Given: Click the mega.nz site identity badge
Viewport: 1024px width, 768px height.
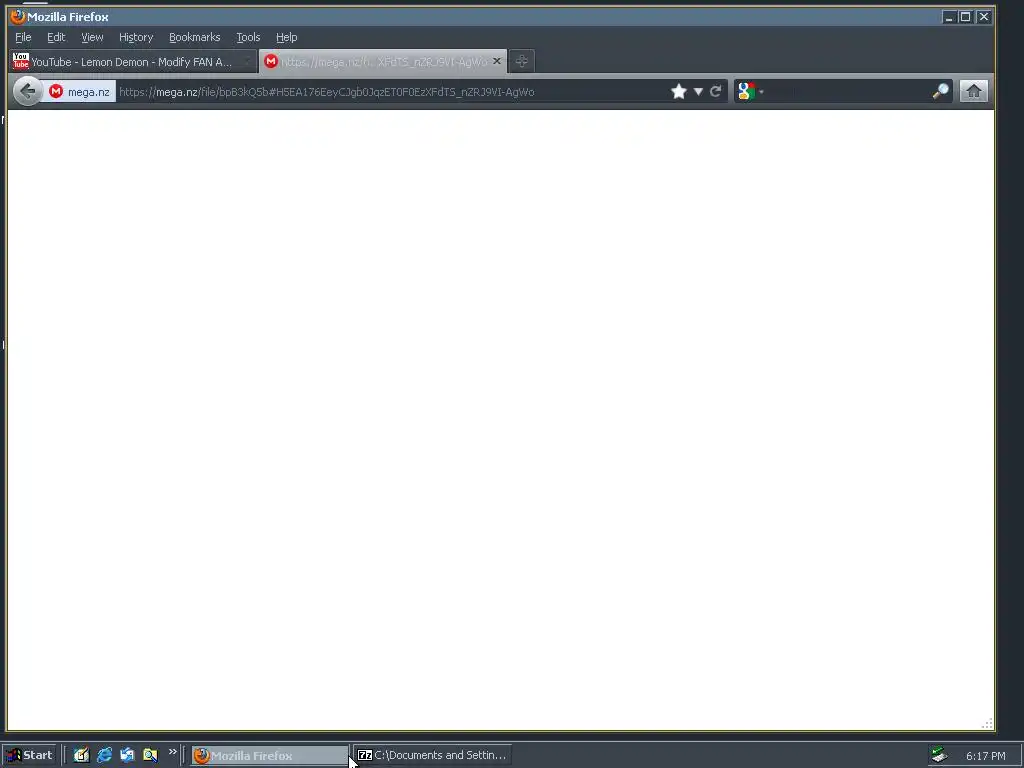Looking at the screenshot, I should coord(80,91).
